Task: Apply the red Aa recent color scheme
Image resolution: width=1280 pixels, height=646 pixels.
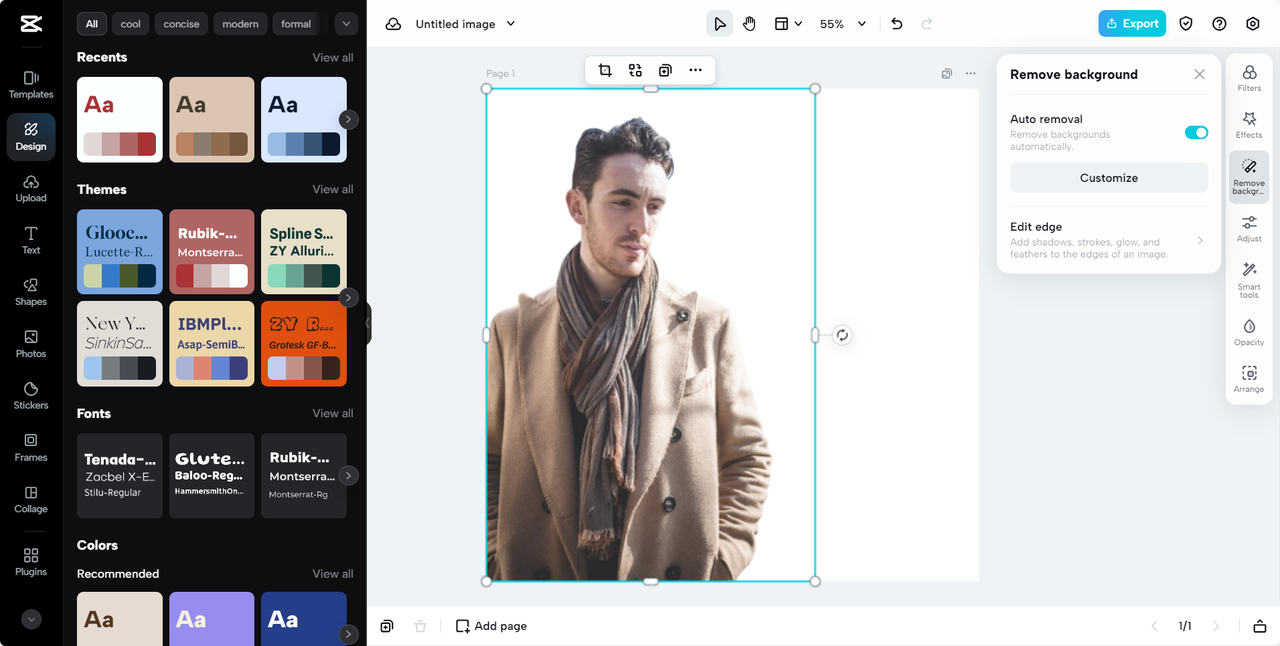Action: click(120, 119)
